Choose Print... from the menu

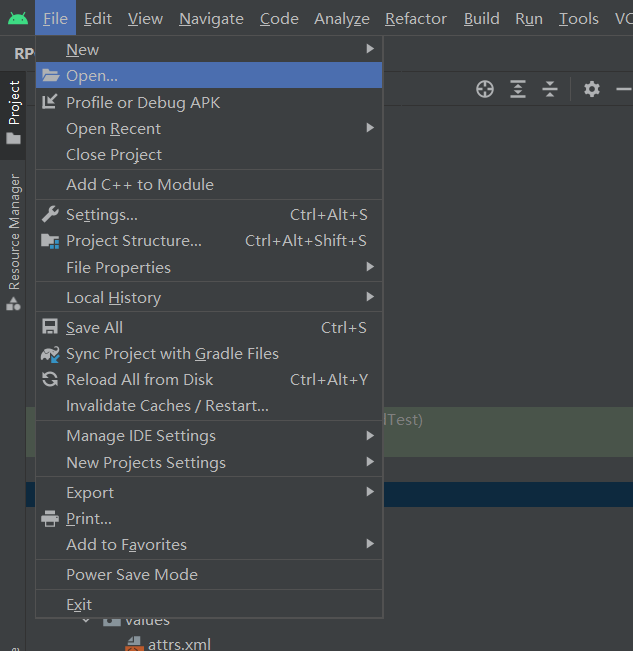coord(209,519)
